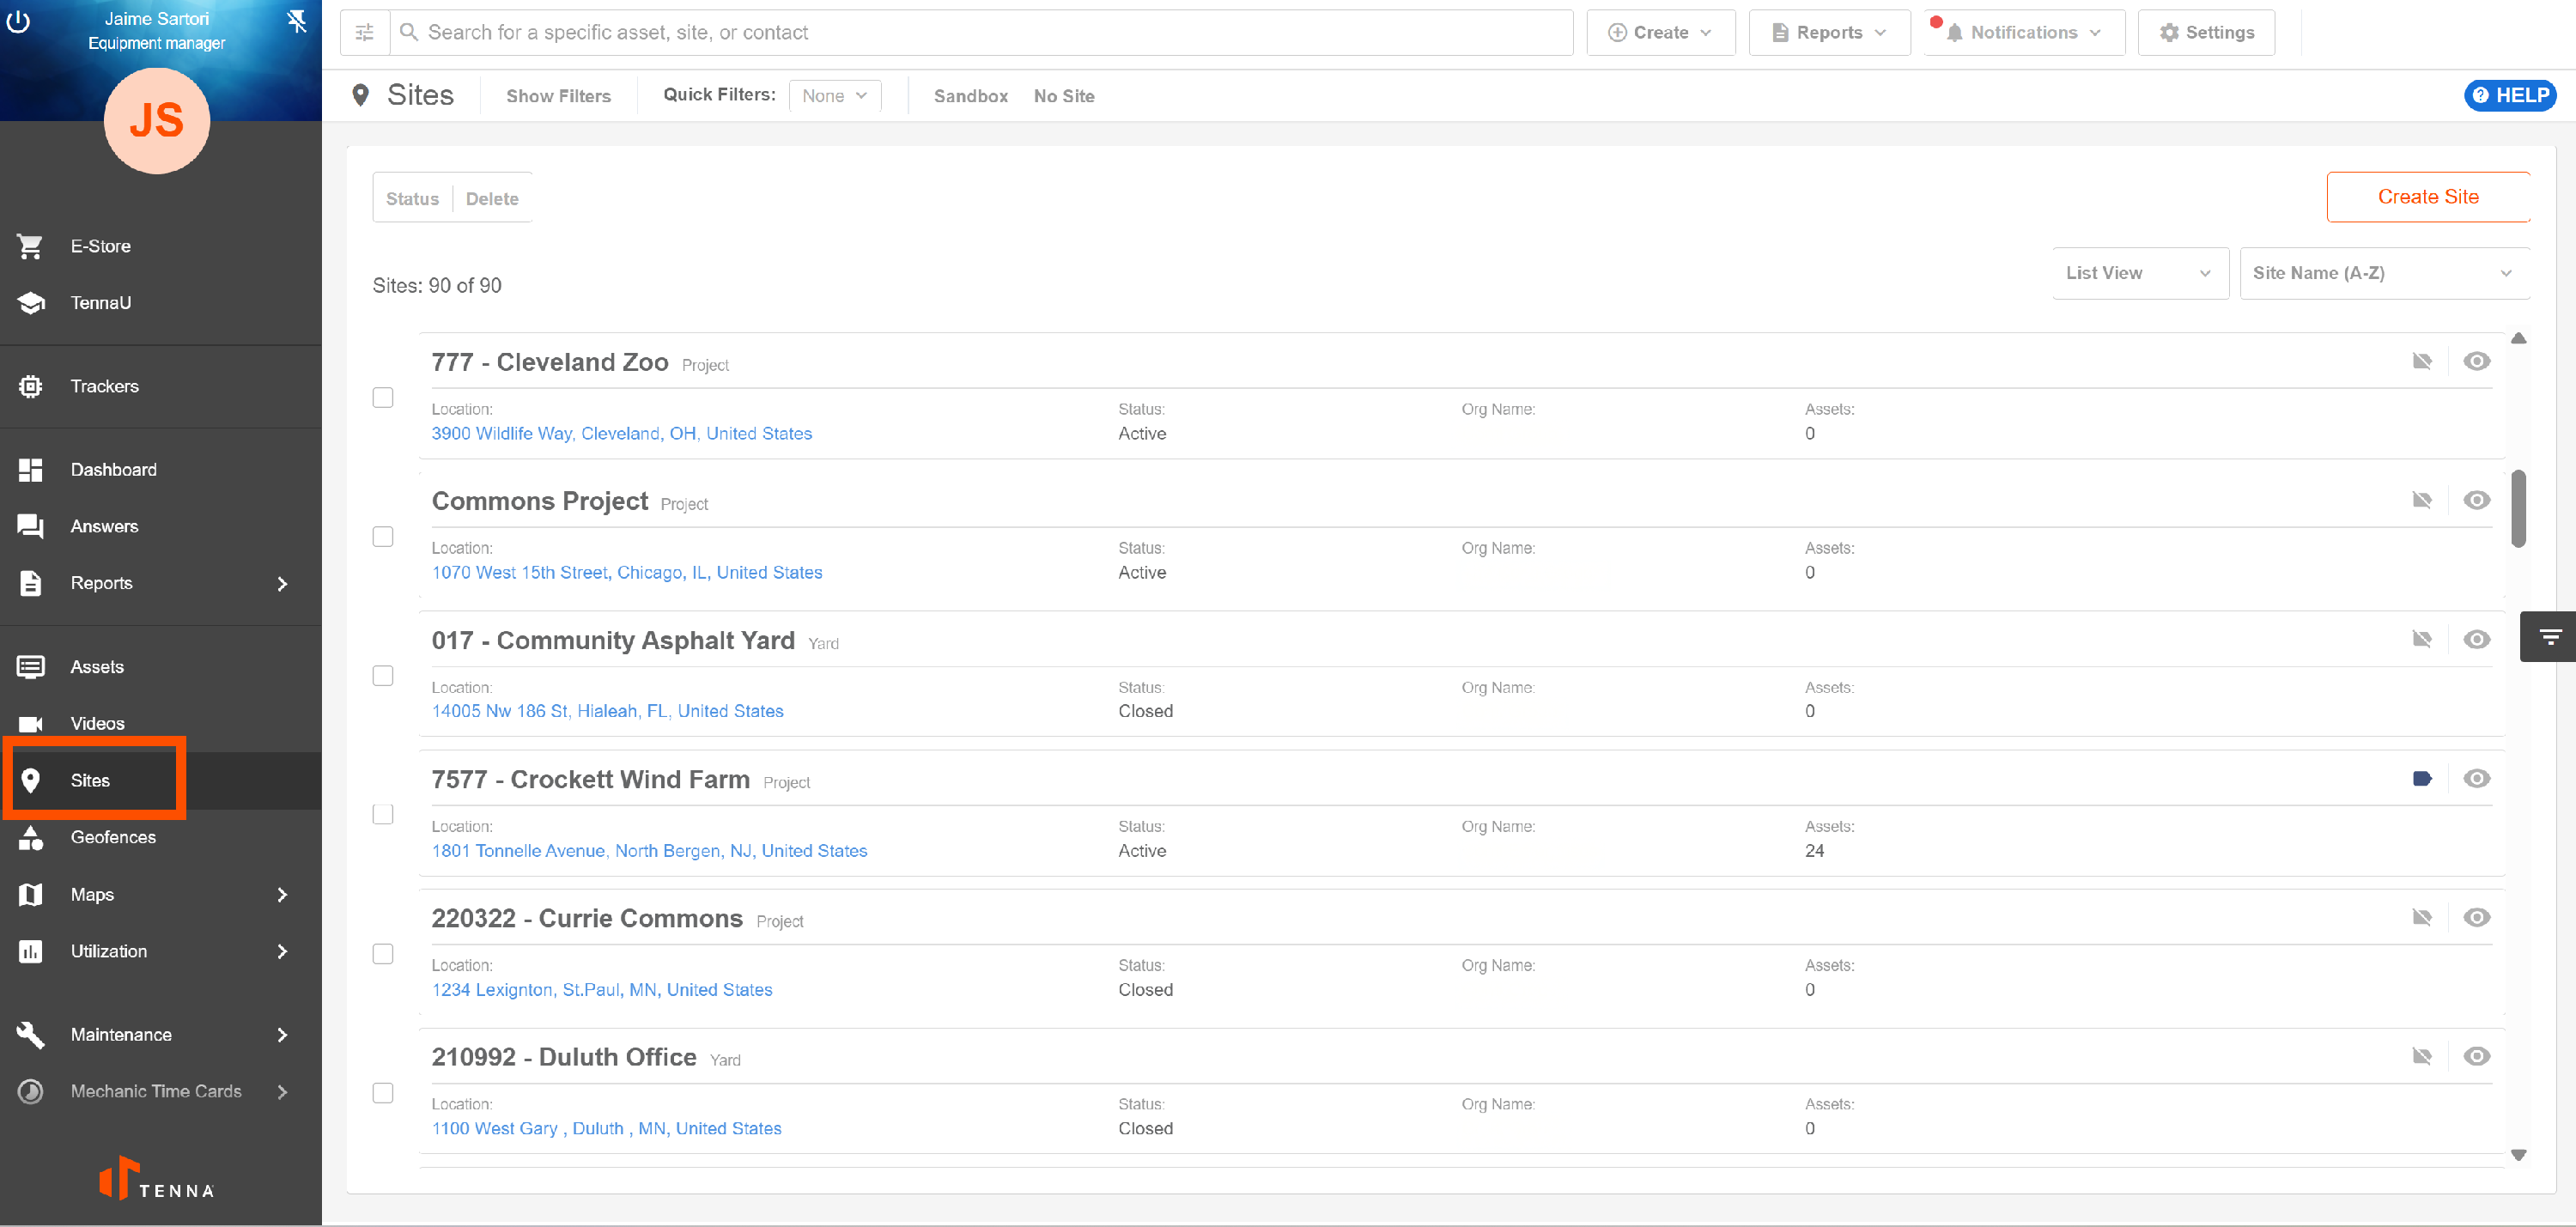Toggle eye visibility for Duluth Office
The width and height of the screenshot is (2576, 1227).
tap(2476, 1056)
